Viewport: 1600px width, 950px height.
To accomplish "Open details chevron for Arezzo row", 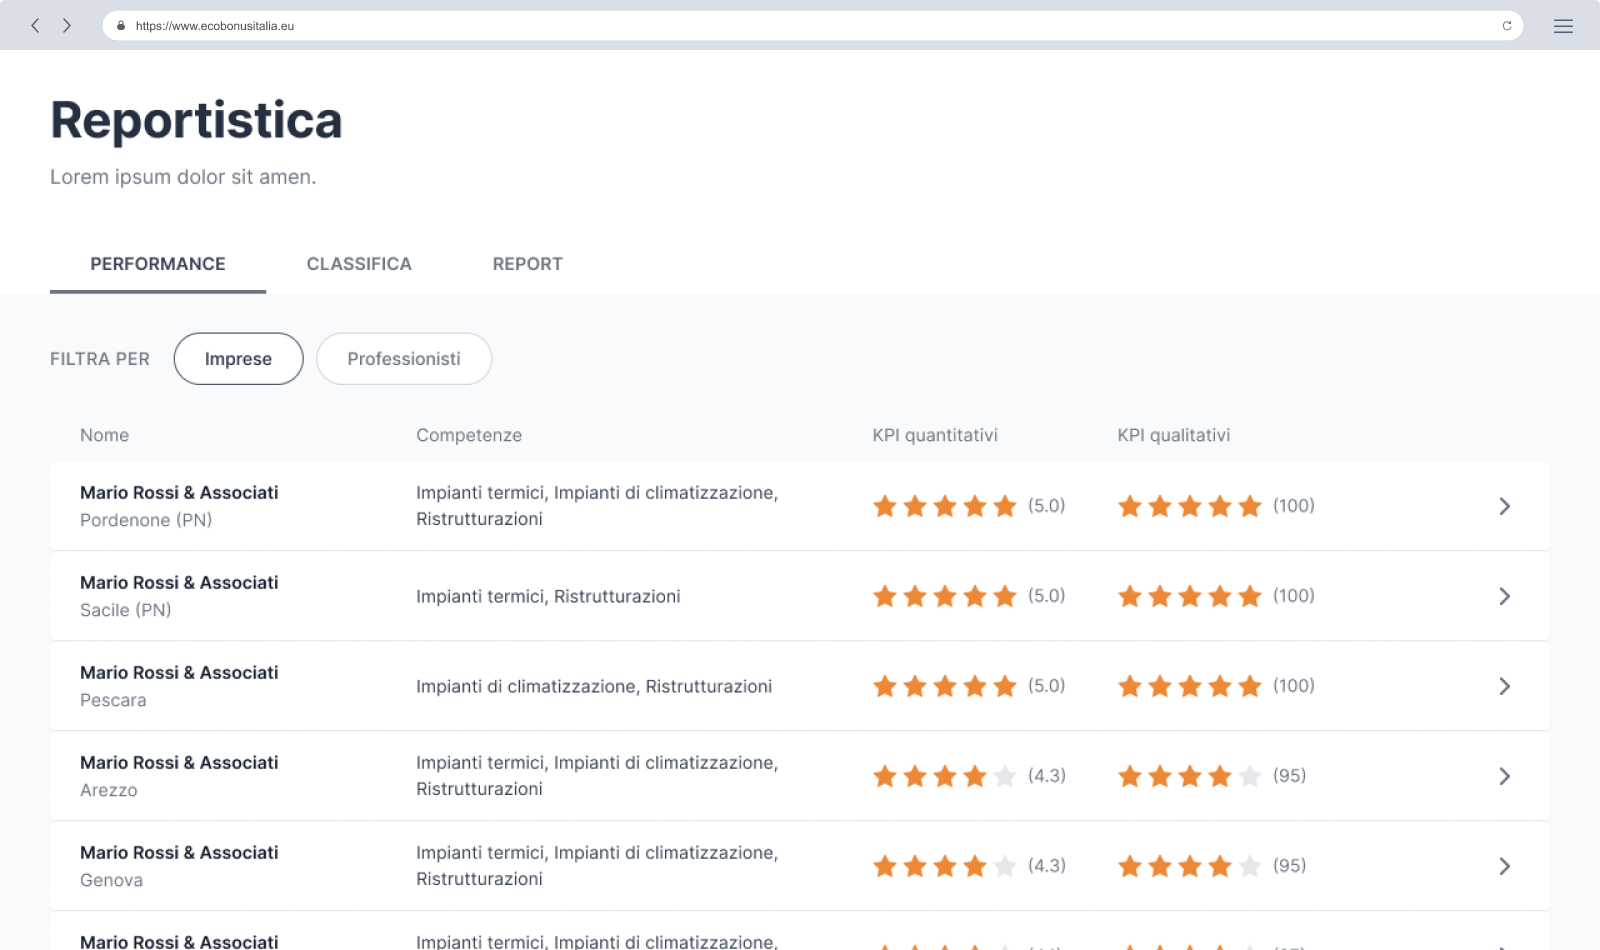I will point(1504,776).
